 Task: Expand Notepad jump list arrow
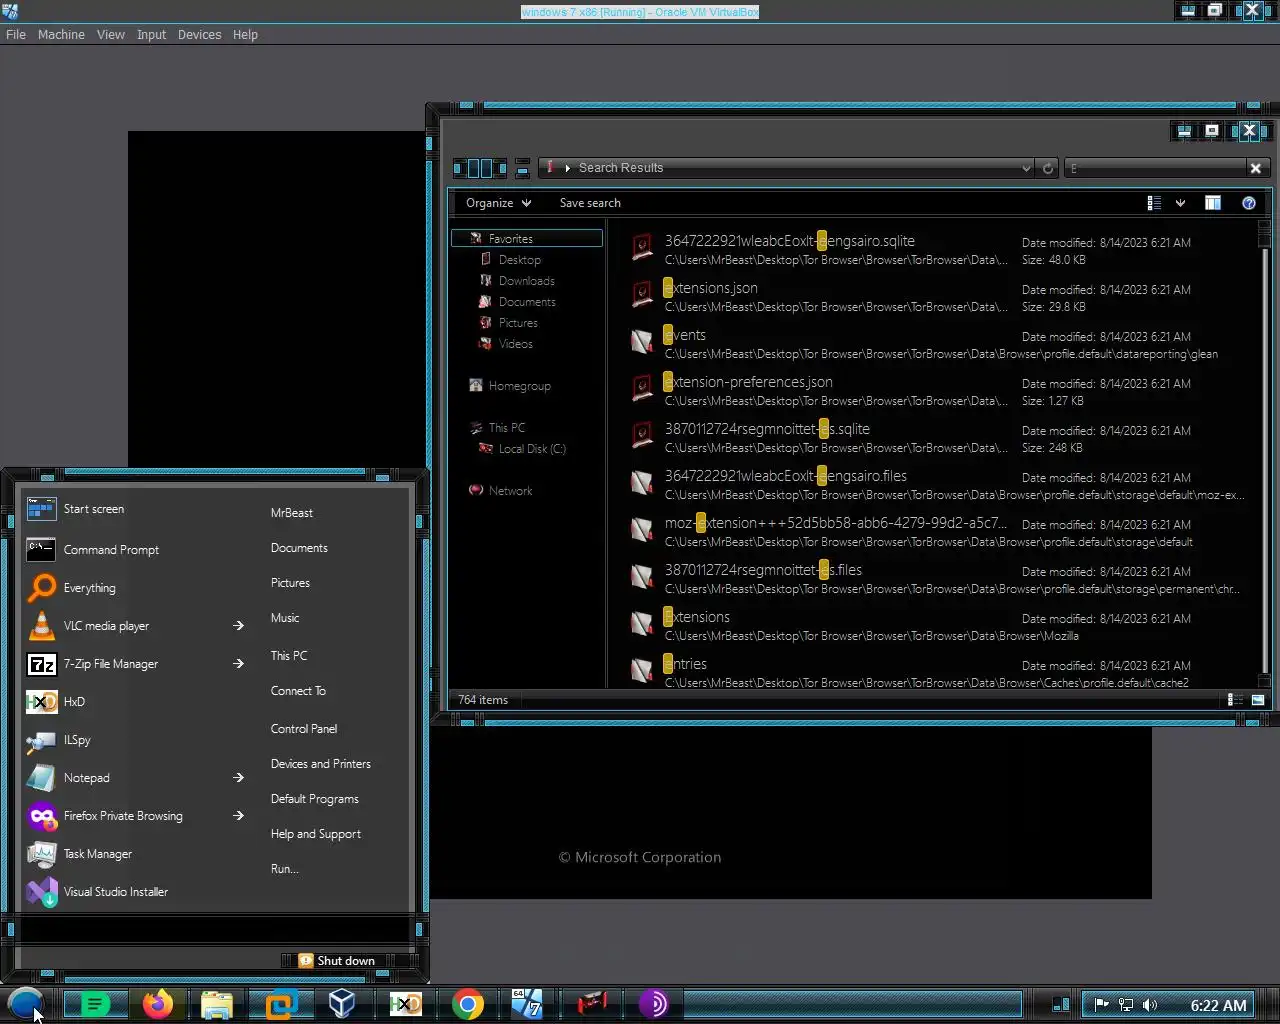[x=238, y=778]
